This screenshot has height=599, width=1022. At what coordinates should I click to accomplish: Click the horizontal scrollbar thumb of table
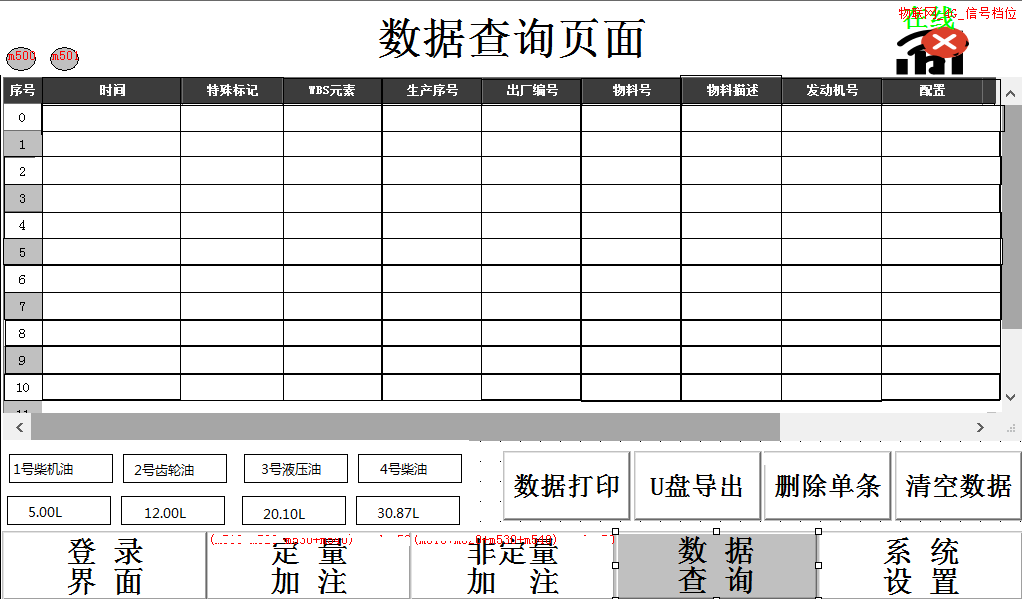point(405,427)
